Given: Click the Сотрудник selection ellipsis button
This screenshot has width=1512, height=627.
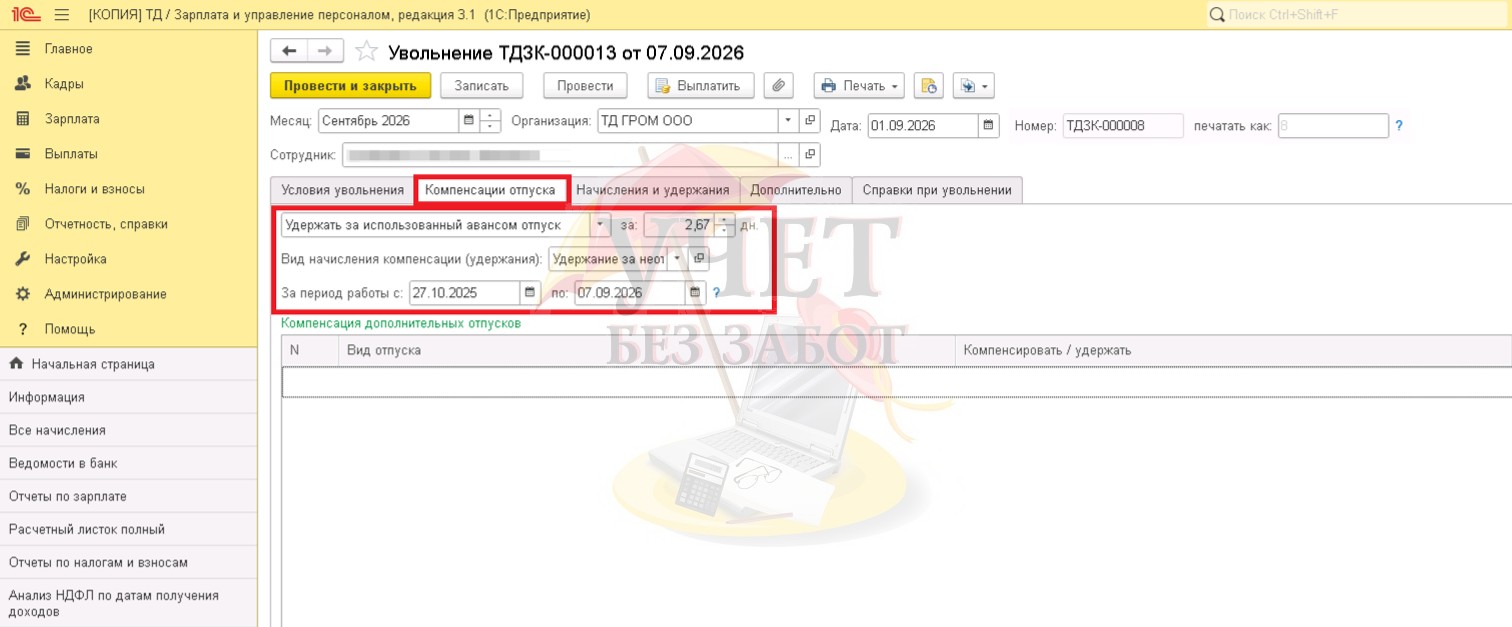Looking at the screenshot, I should (x=789, y=155).
